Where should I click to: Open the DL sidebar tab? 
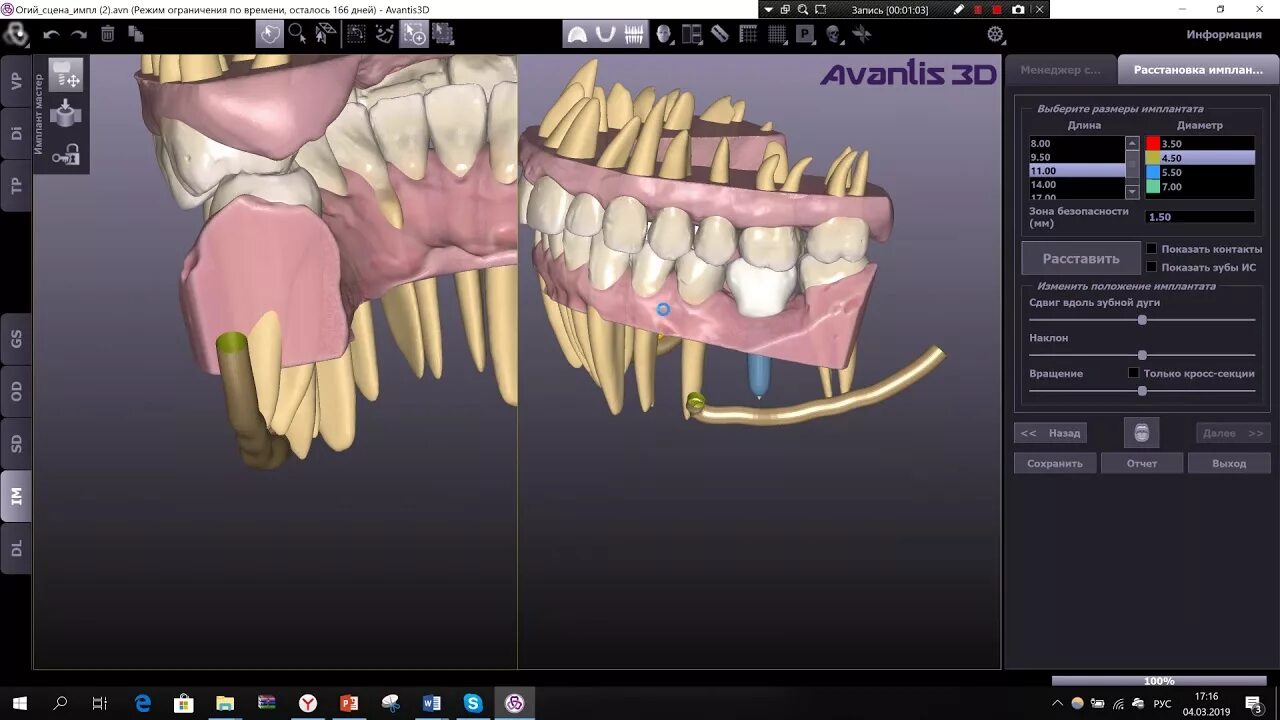pos(16,548)
